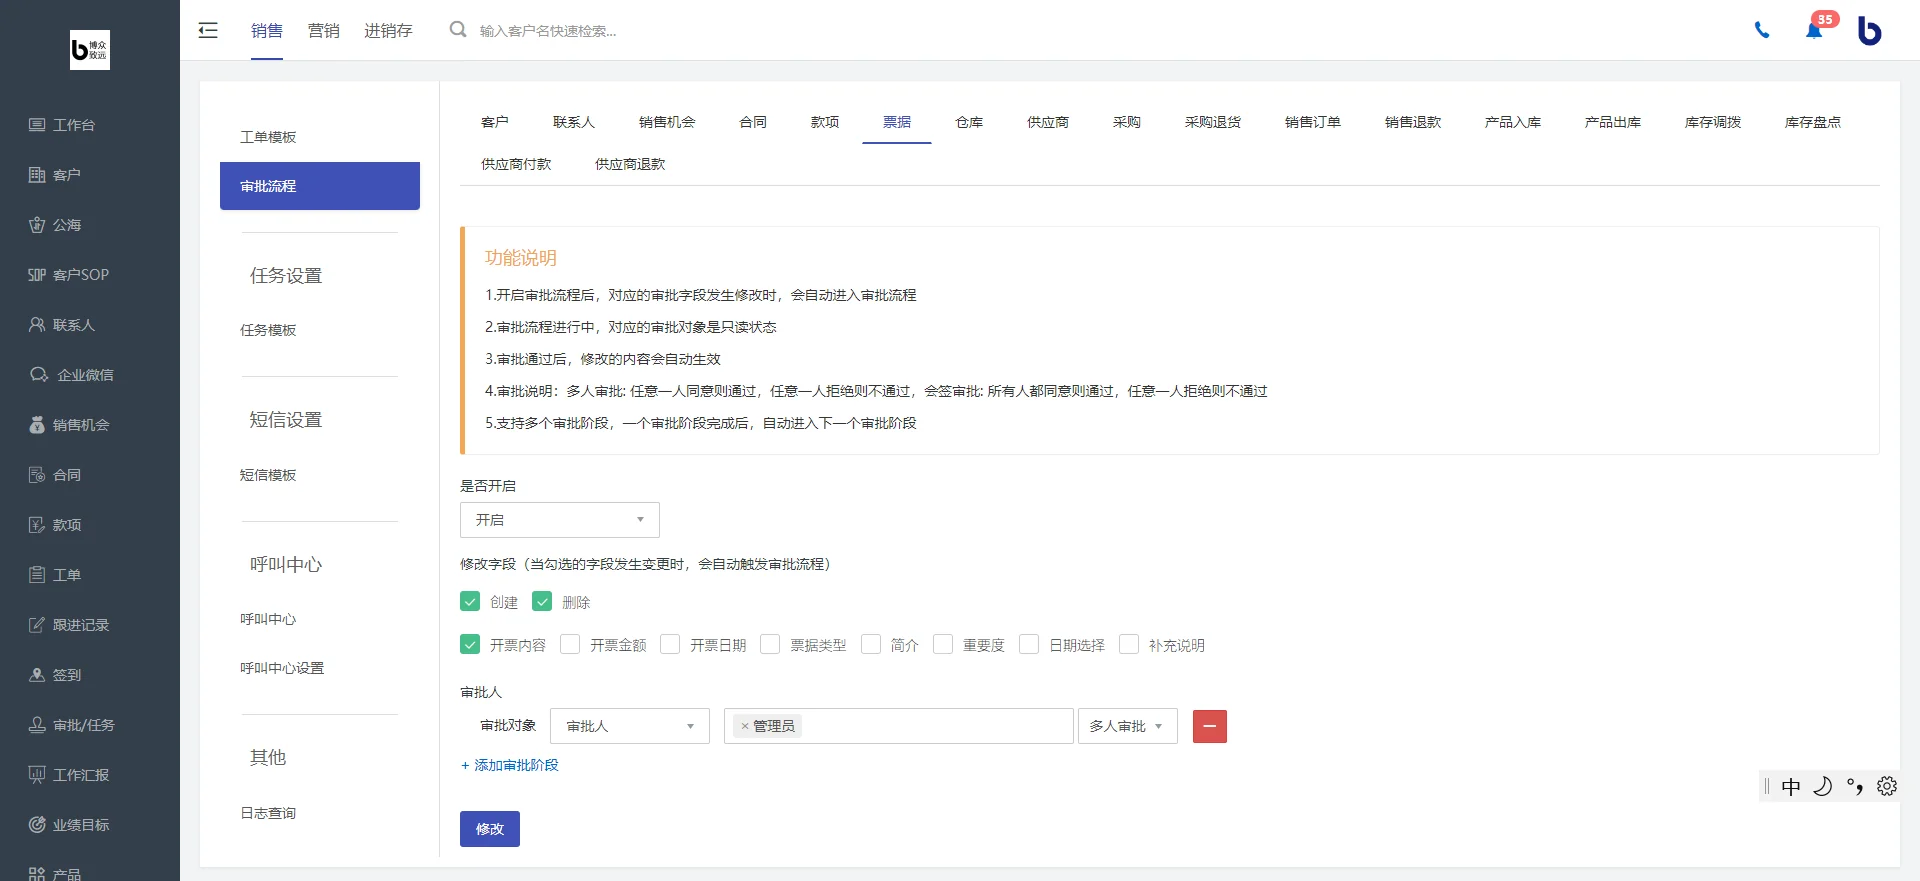Select 审批流程 in settings menu
The height and width of the screenshot is (881, 1920).
pyautogui.click(x=320, y=186)
